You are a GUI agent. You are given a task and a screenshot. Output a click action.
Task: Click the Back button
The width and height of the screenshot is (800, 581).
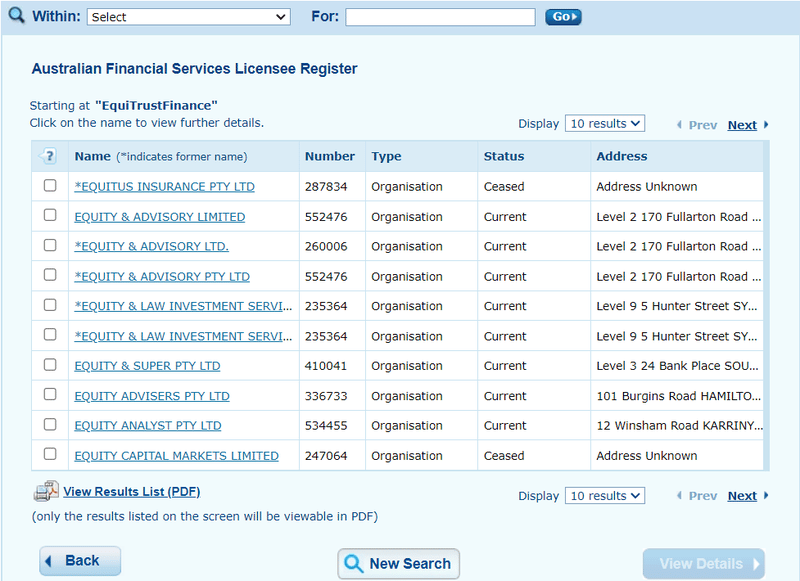[80, 561]
